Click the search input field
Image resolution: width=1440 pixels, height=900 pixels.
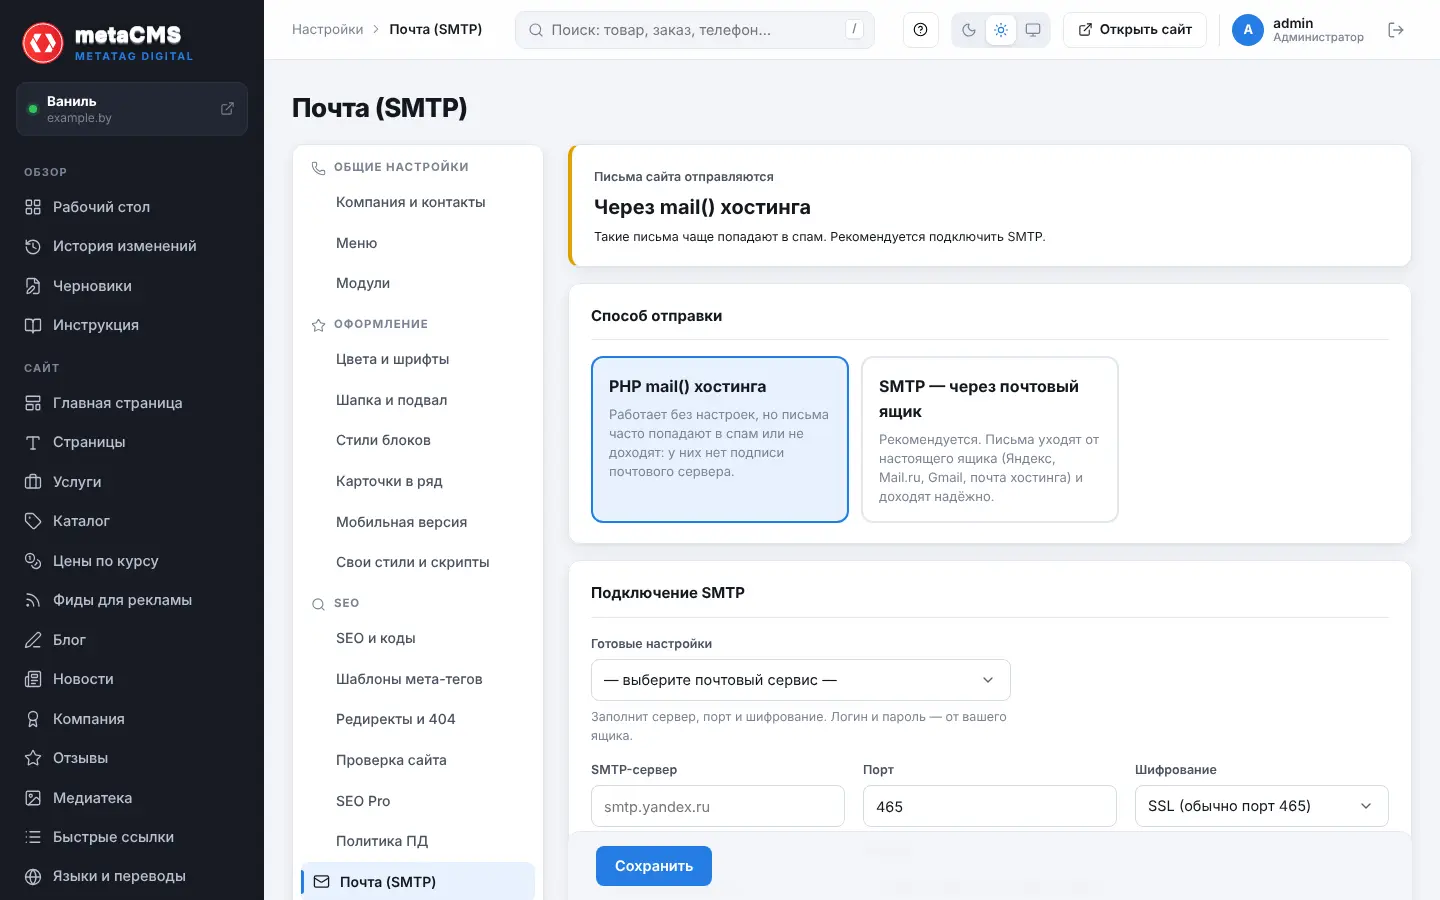click(695, 30)
